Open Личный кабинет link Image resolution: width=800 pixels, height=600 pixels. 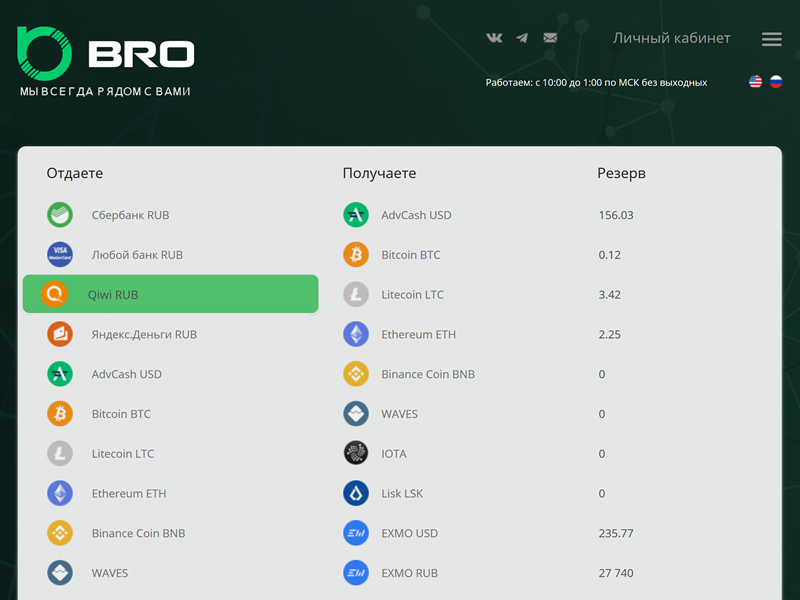[671, 38]
